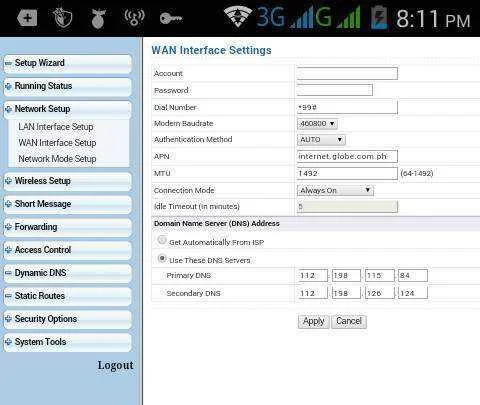Select Use These DNS Servers radio

[162, 258]
